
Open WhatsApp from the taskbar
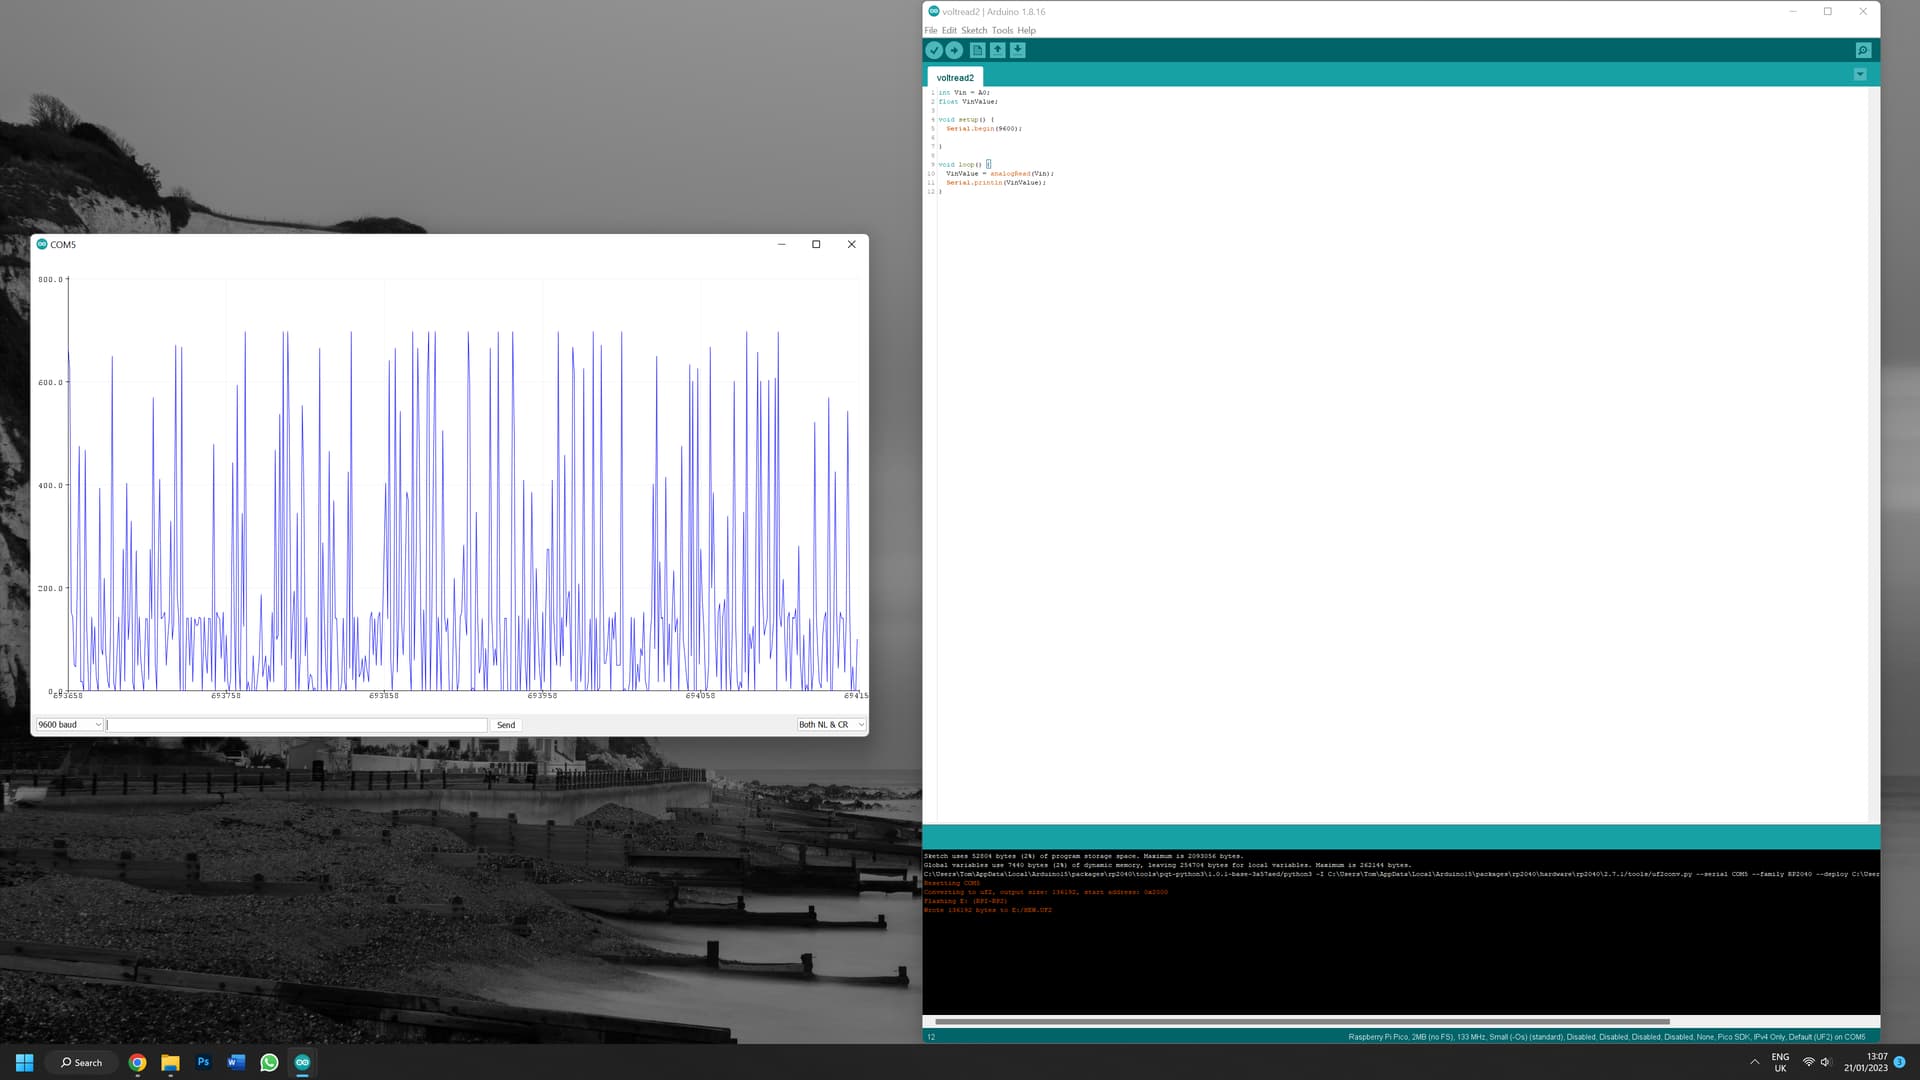(x=269, y=1062)
